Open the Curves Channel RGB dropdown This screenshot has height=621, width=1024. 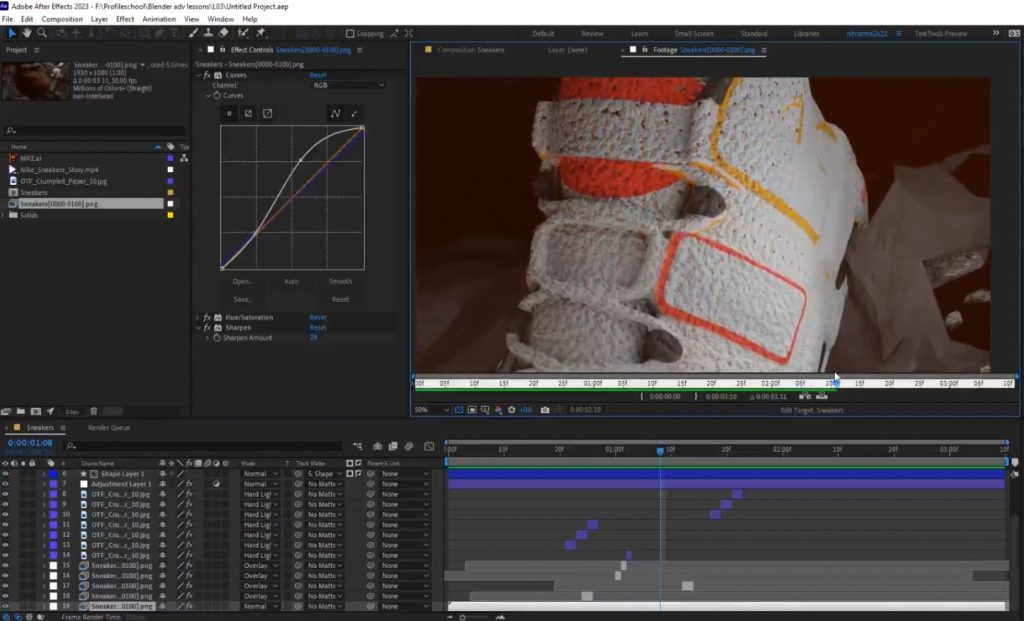point(349,85)
